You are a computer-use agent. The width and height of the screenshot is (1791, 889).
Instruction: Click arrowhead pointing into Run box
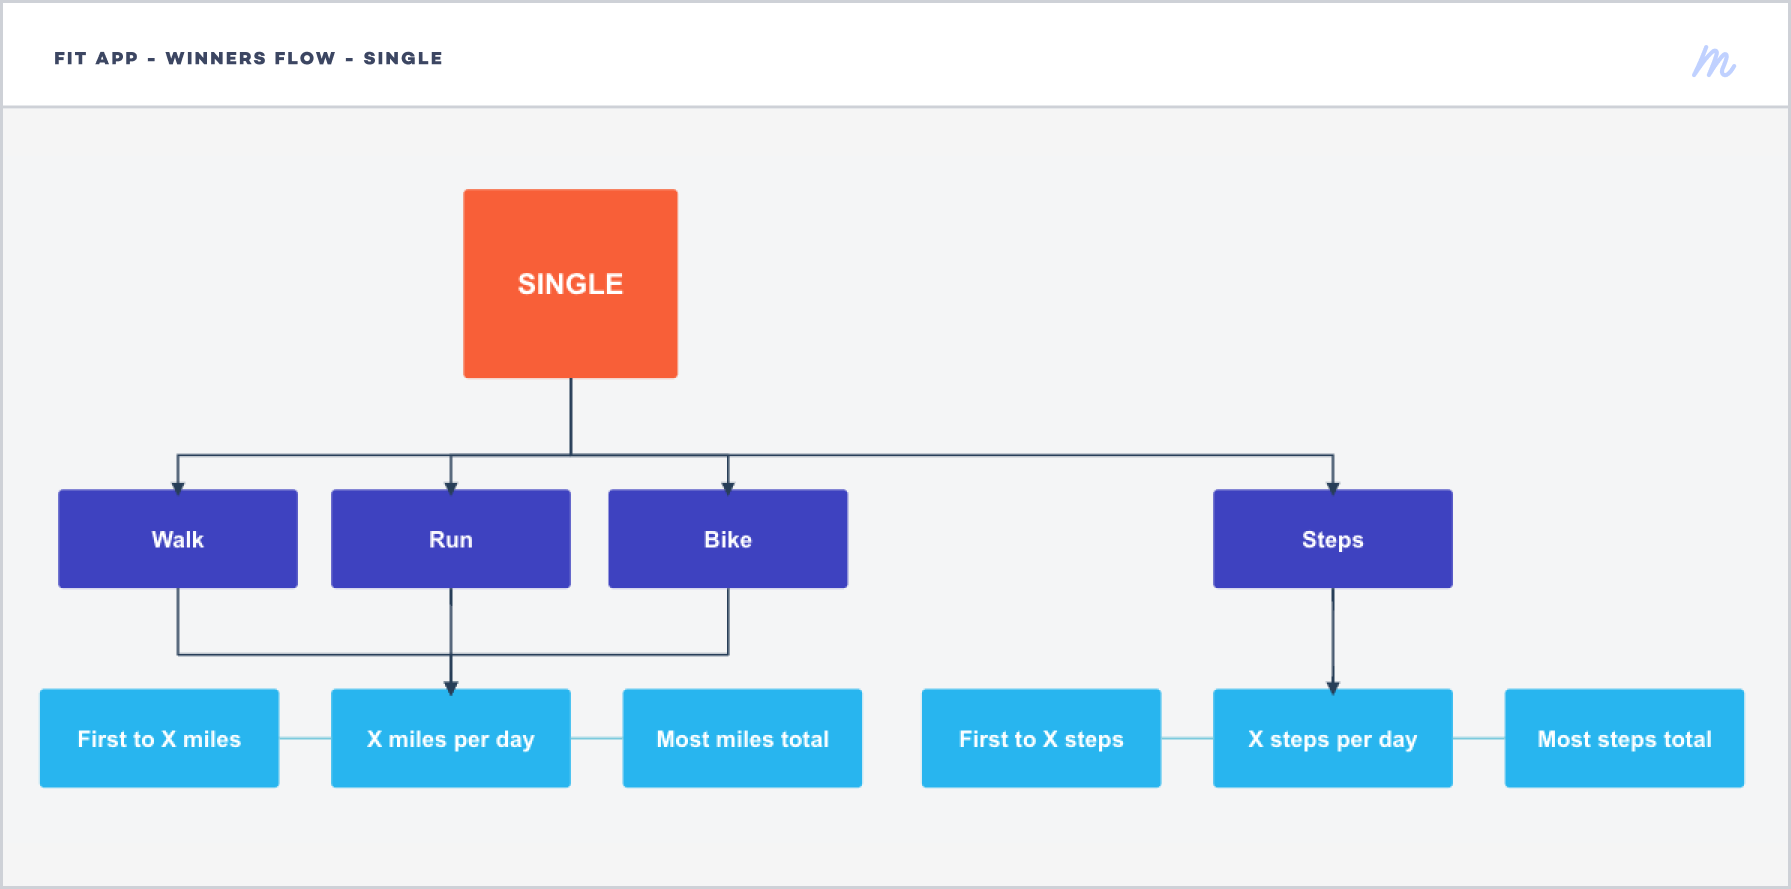pos(451,488)
